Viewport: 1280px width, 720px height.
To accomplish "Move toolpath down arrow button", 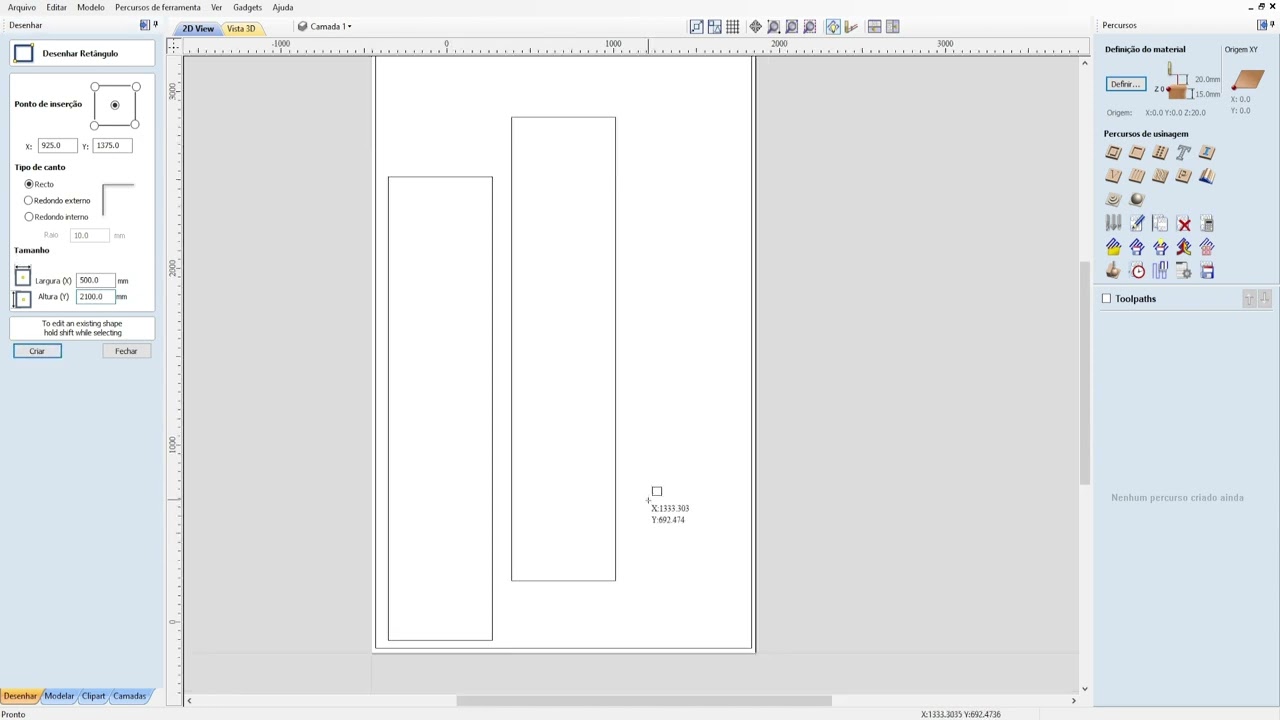I will (1264, 299).
